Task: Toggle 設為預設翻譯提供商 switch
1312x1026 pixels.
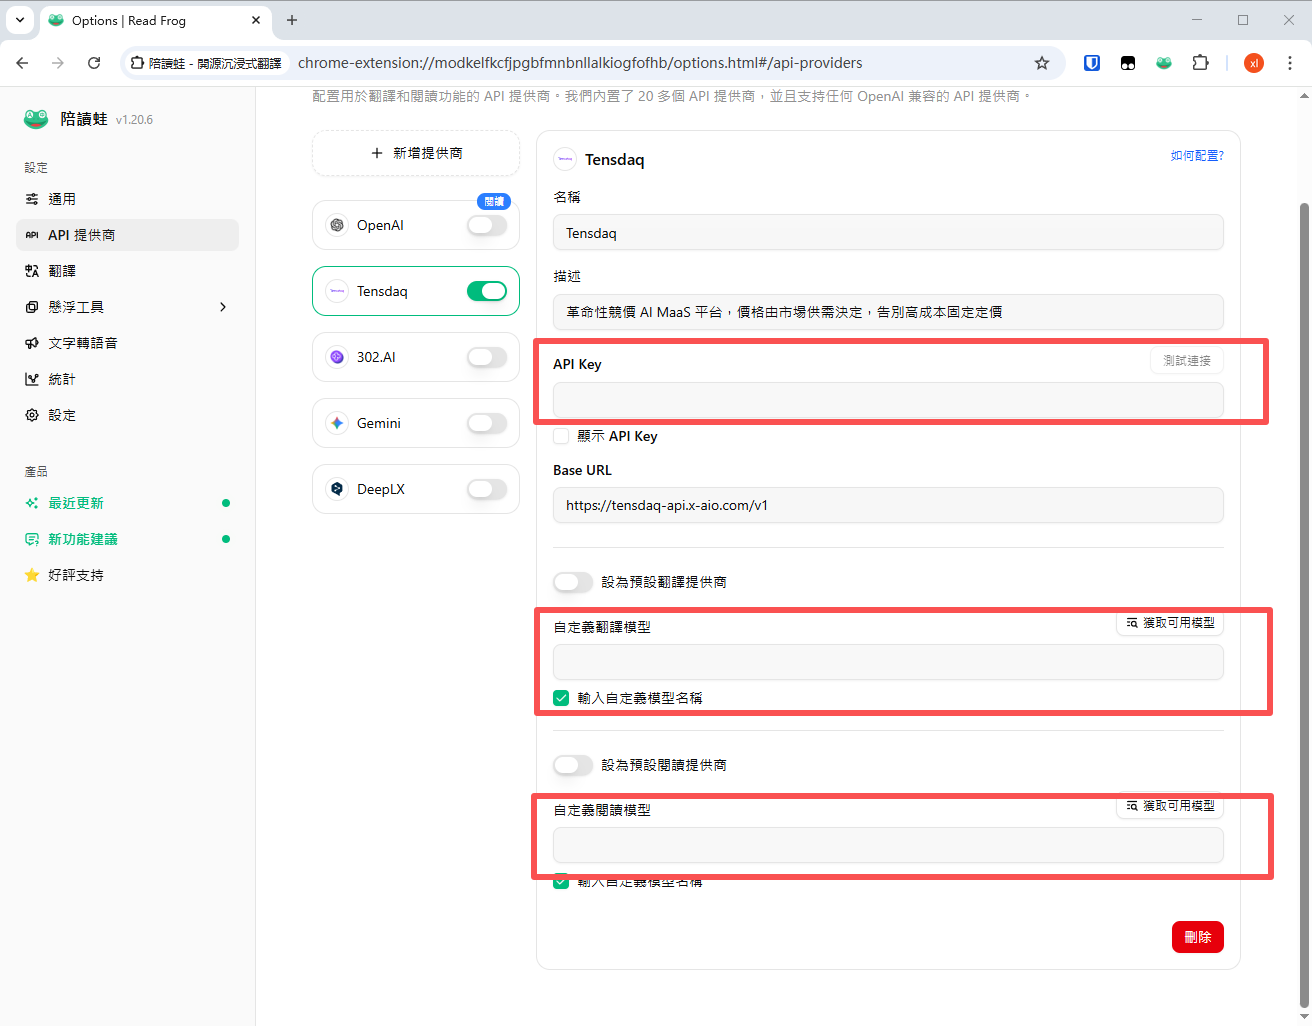Action: coord(573,582)
